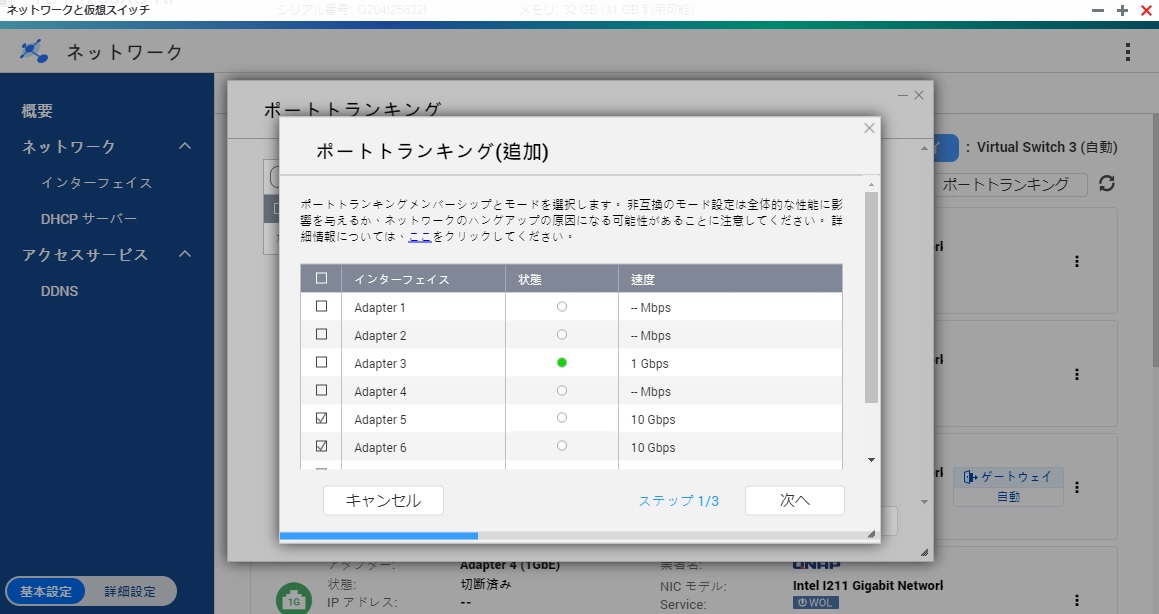Click the refresh icon beside port trunking
The width and height of the screenshot is (1159, 614).
(1106, 184)
